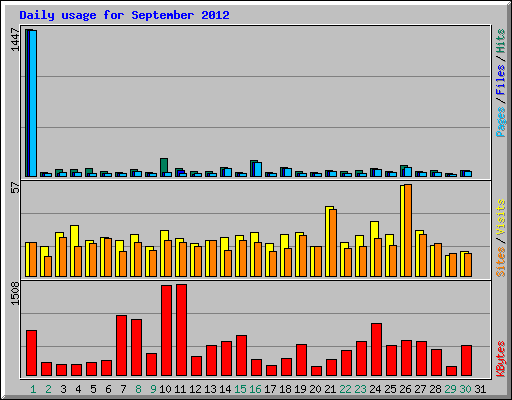Click the cyan Pages legend label
The image size is (512, 400).
tap(501, 122)
